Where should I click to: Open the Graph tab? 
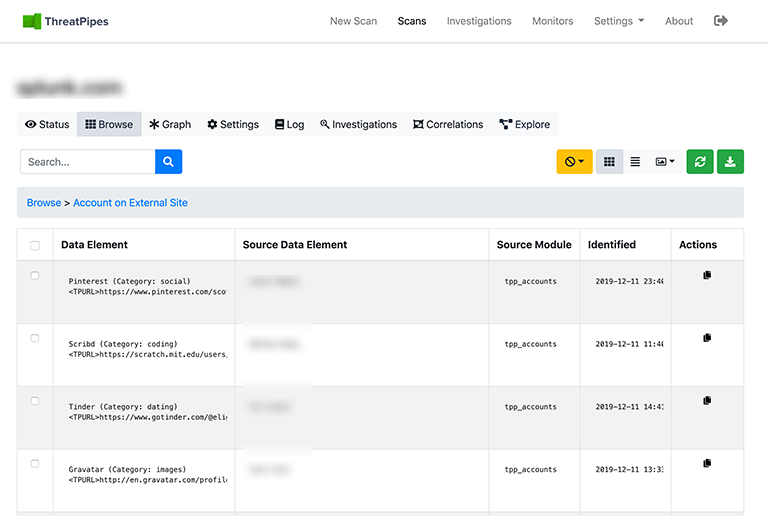170,125
